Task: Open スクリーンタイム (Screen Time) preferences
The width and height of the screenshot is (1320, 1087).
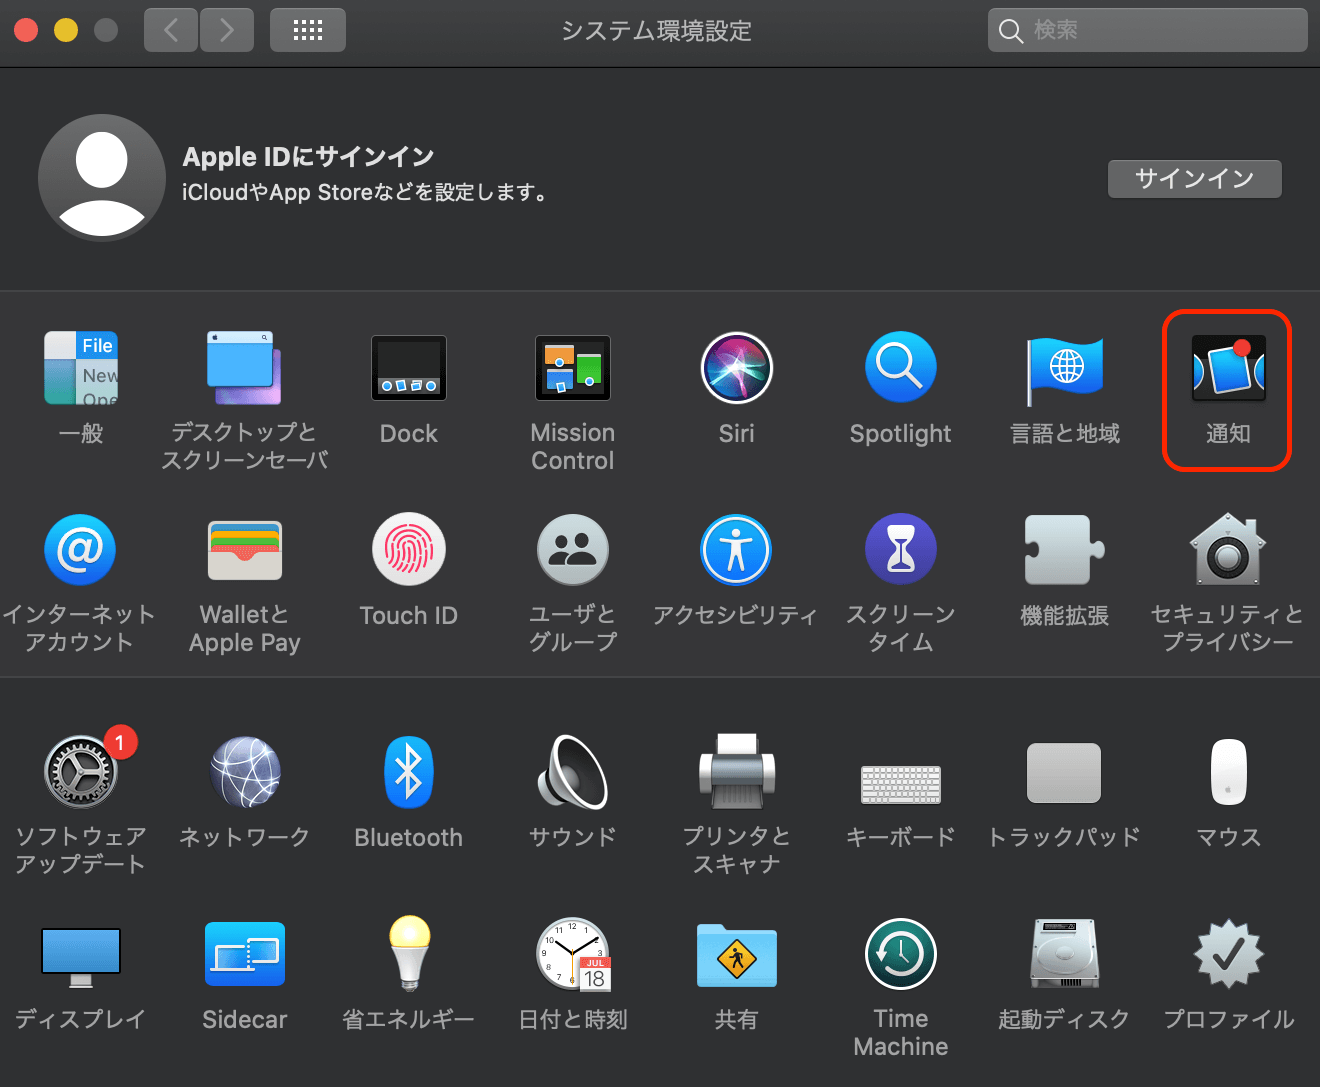Action: click(900, 550)
